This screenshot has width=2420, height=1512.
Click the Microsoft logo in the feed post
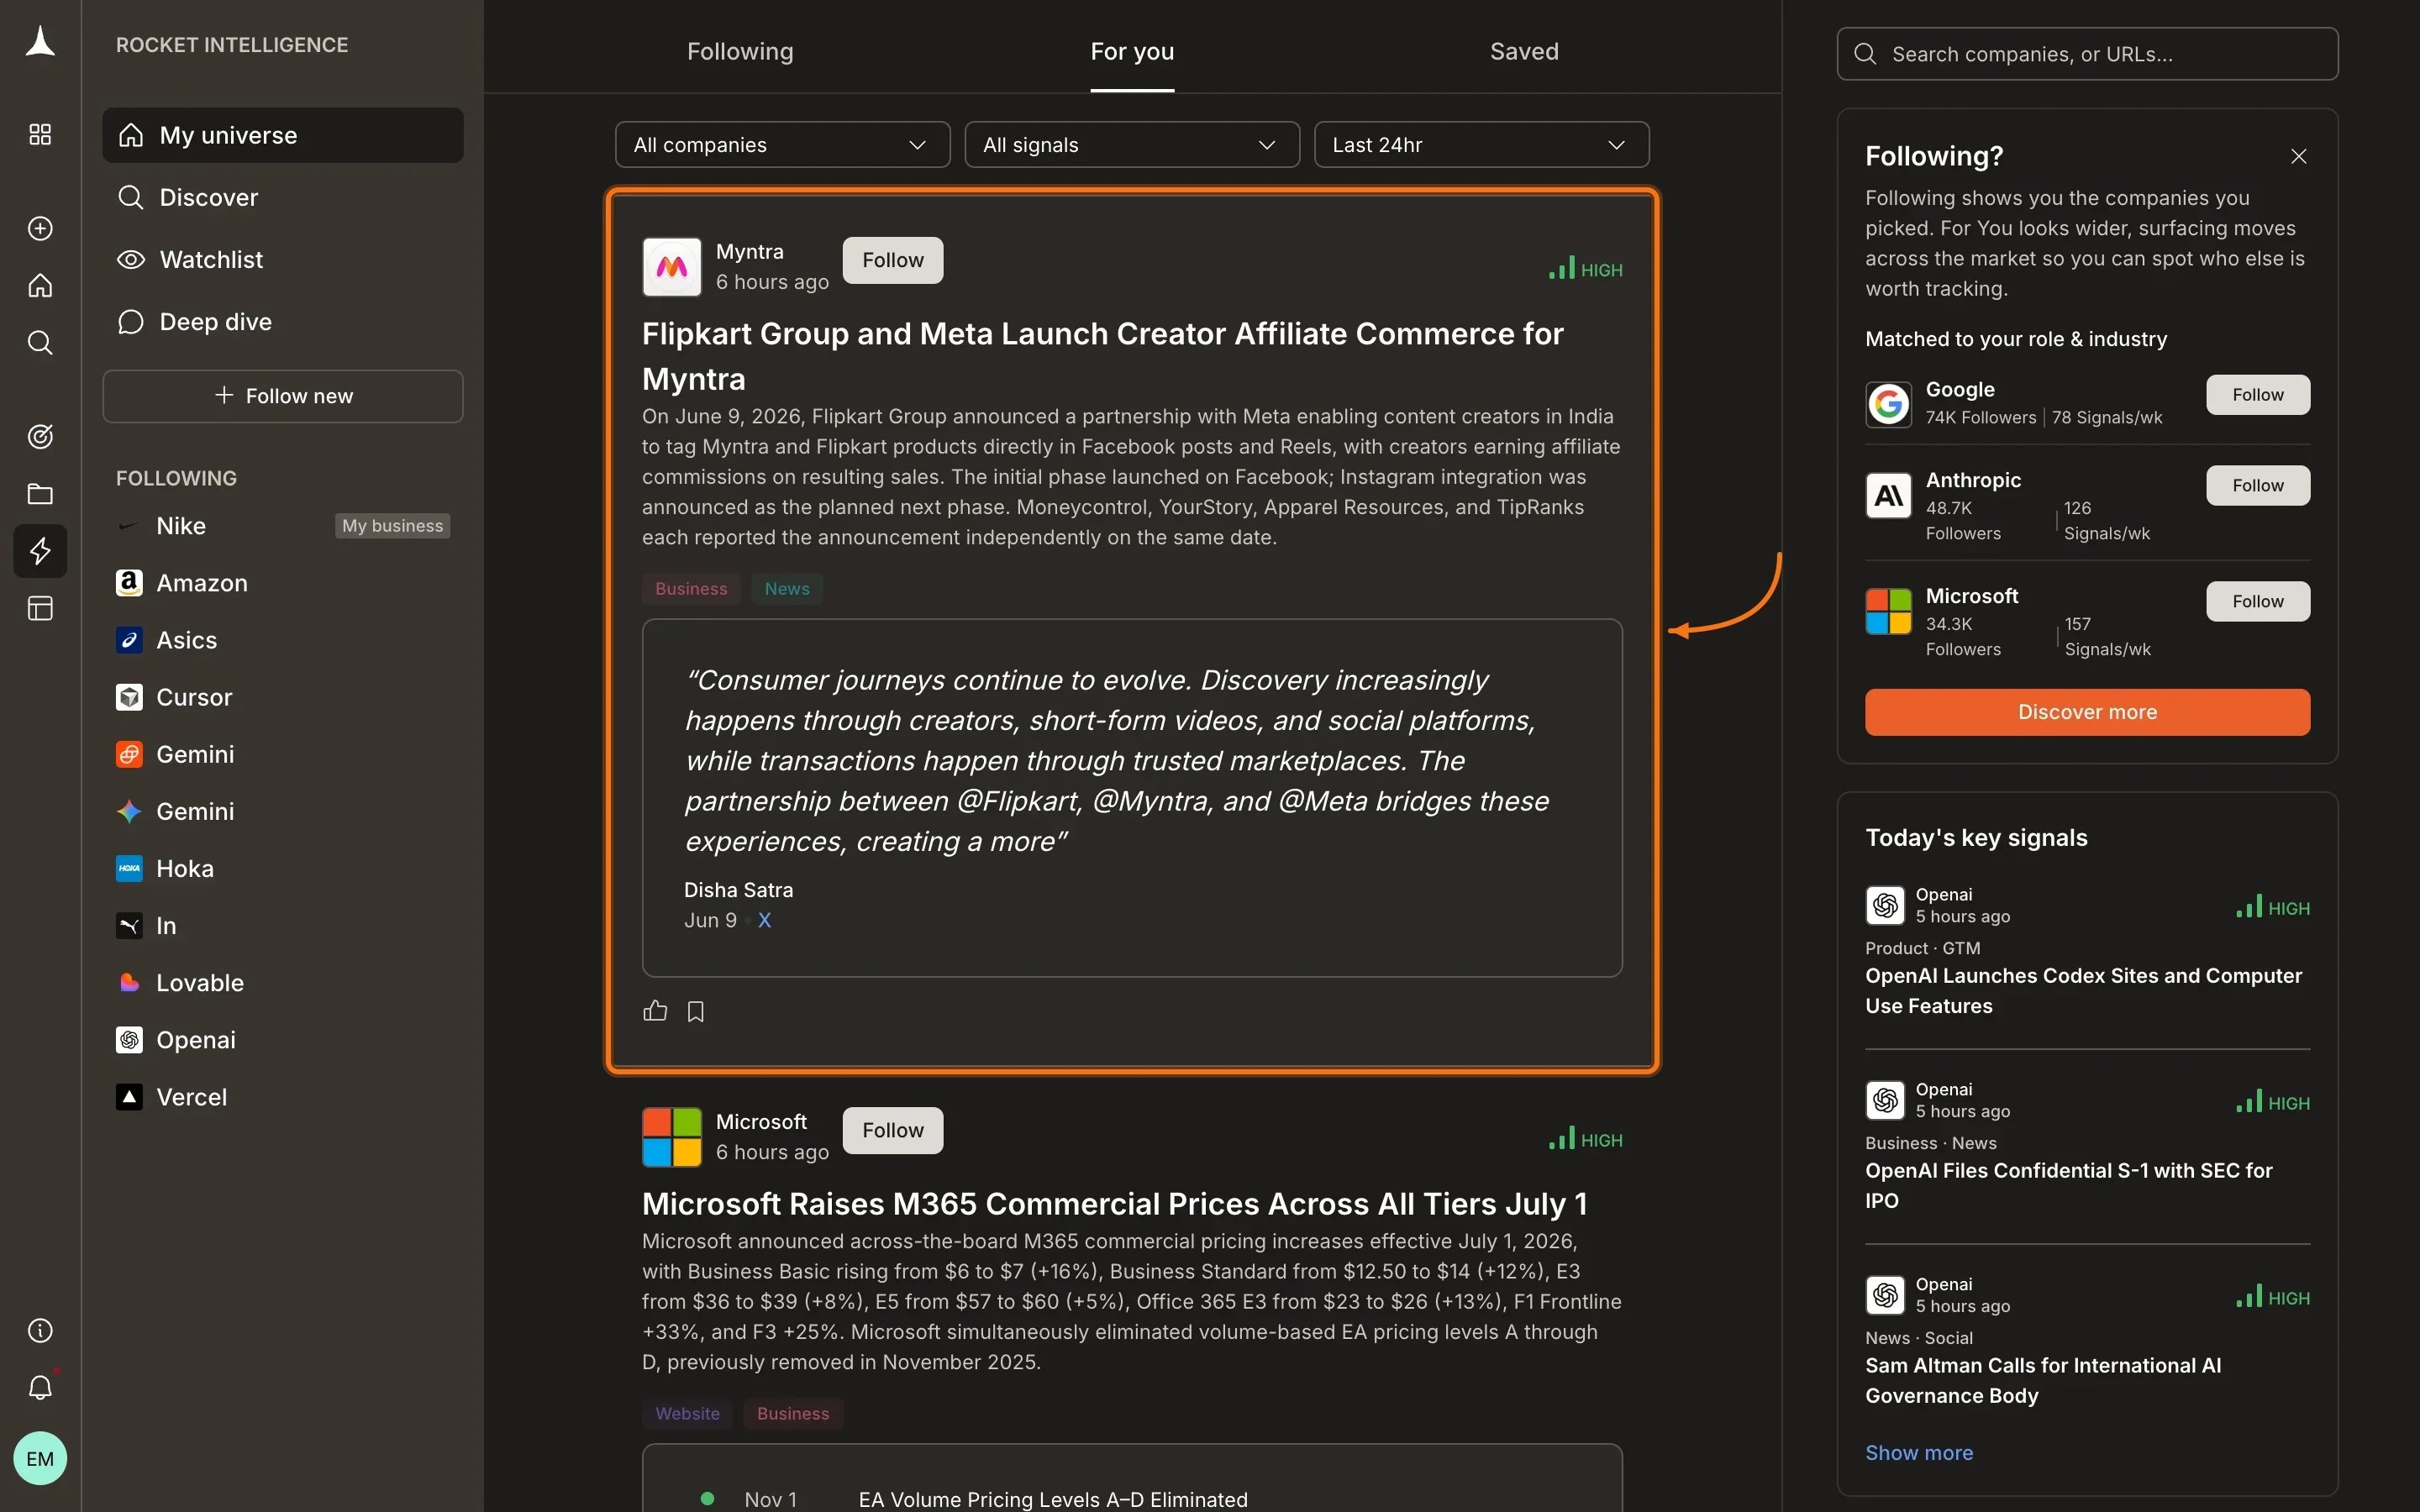pos(671,1137)
